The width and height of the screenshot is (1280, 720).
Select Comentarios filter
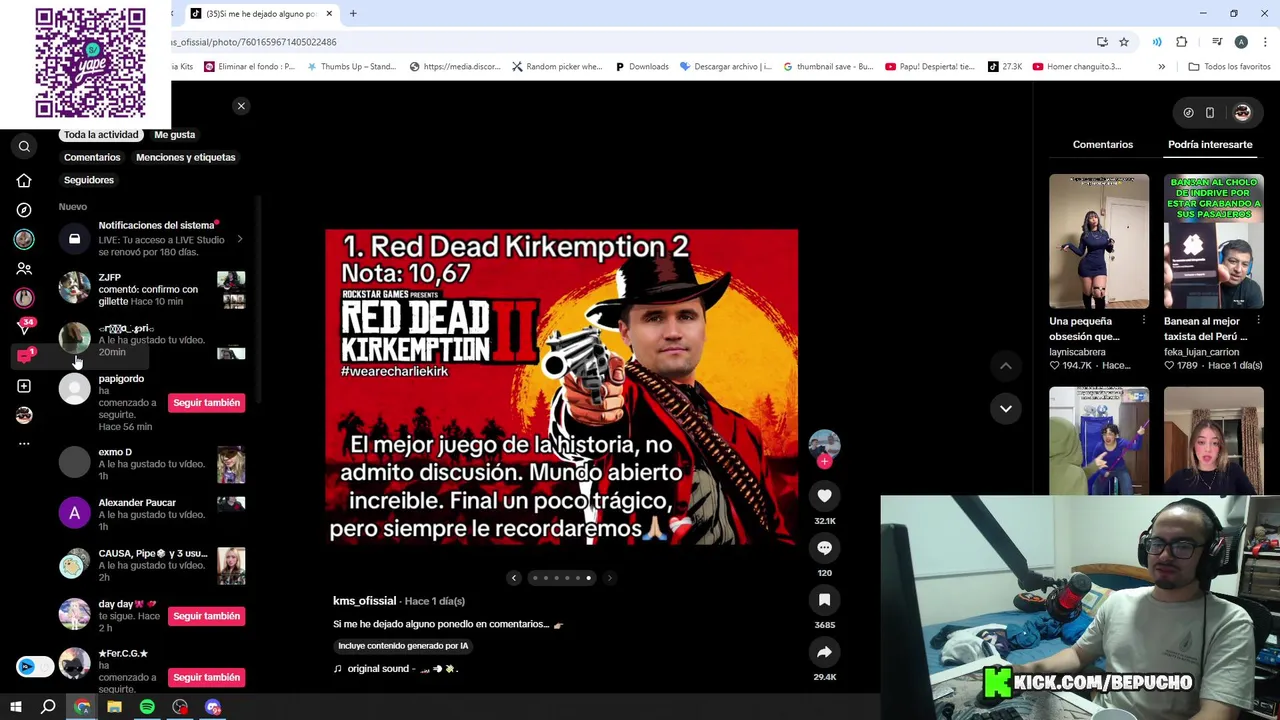pyautogui.click(x=92, y=158)
